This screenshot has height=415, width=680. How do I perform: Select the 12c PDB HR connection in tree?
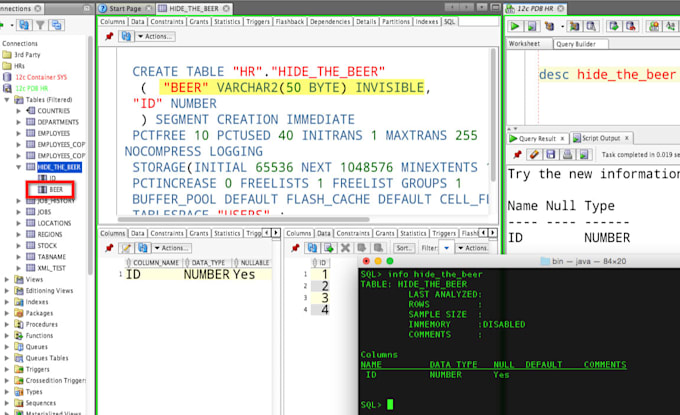pyautogui.click(x=31, y=88)
